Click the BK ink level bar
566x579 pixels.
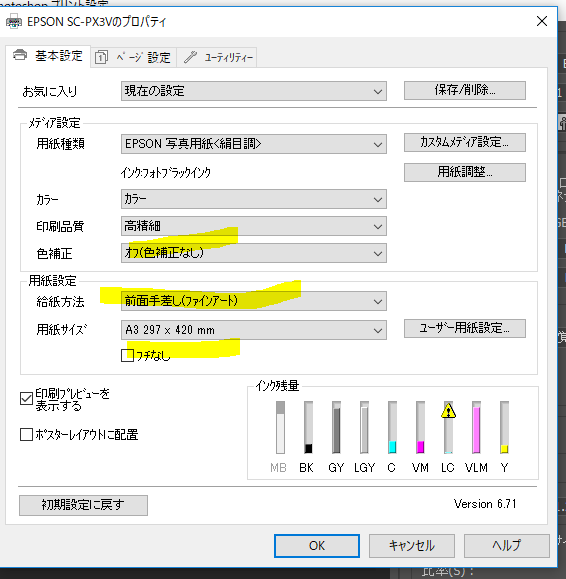[x=308, y=427]
